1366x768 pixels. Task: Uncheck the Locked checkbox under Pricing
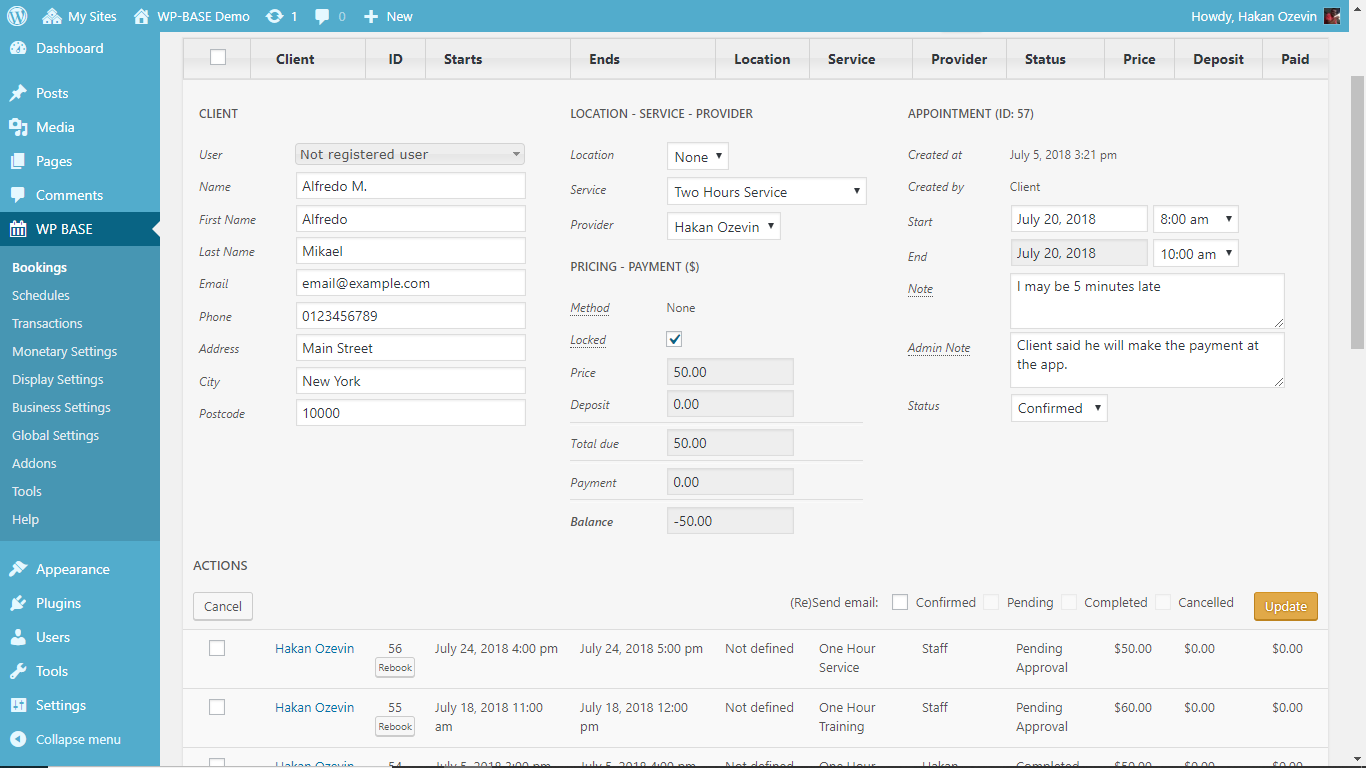[674, 339]
